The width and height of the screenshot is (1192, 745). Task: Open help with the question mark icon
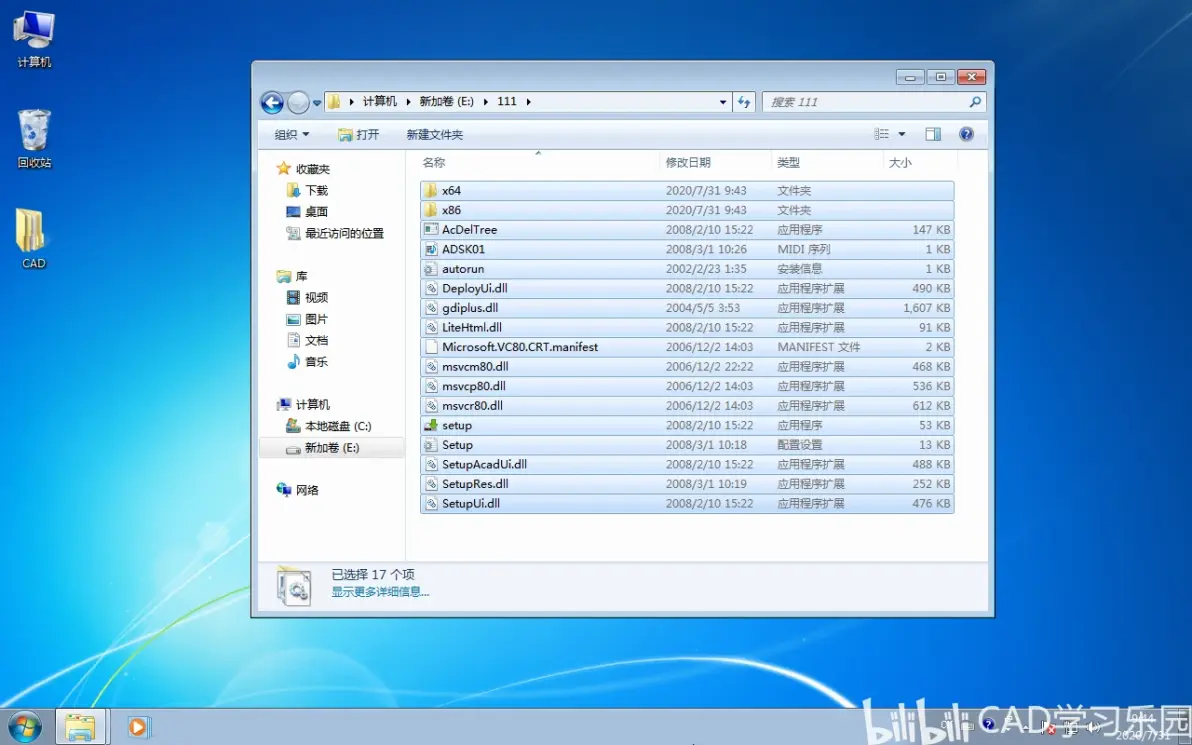click(966, 135)
